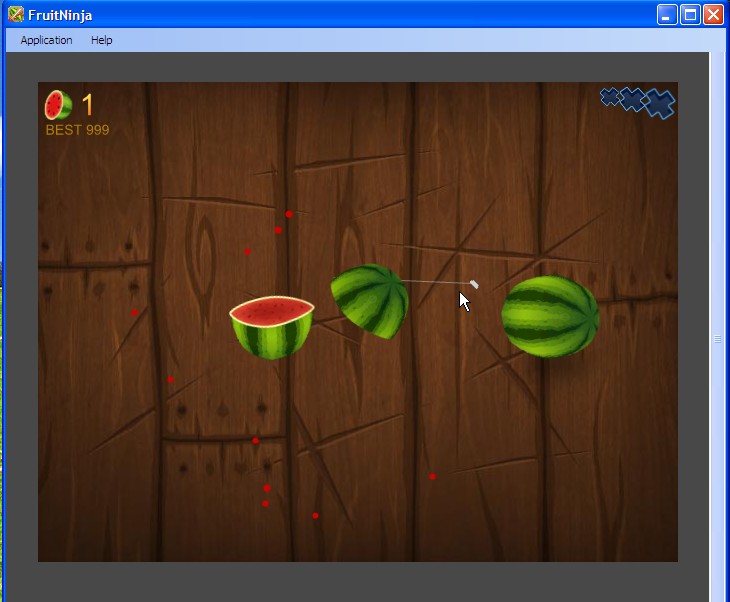Click the red-fleshed watermelon half
The image size is (730, 602).
(x=272, y=327)
